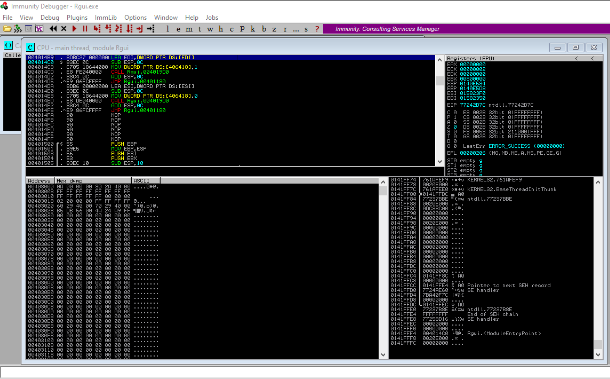610x379 pixels.
Task: Select the Rgui.<ModuleEntryPoint> stack row
Action: click(492, 333)
